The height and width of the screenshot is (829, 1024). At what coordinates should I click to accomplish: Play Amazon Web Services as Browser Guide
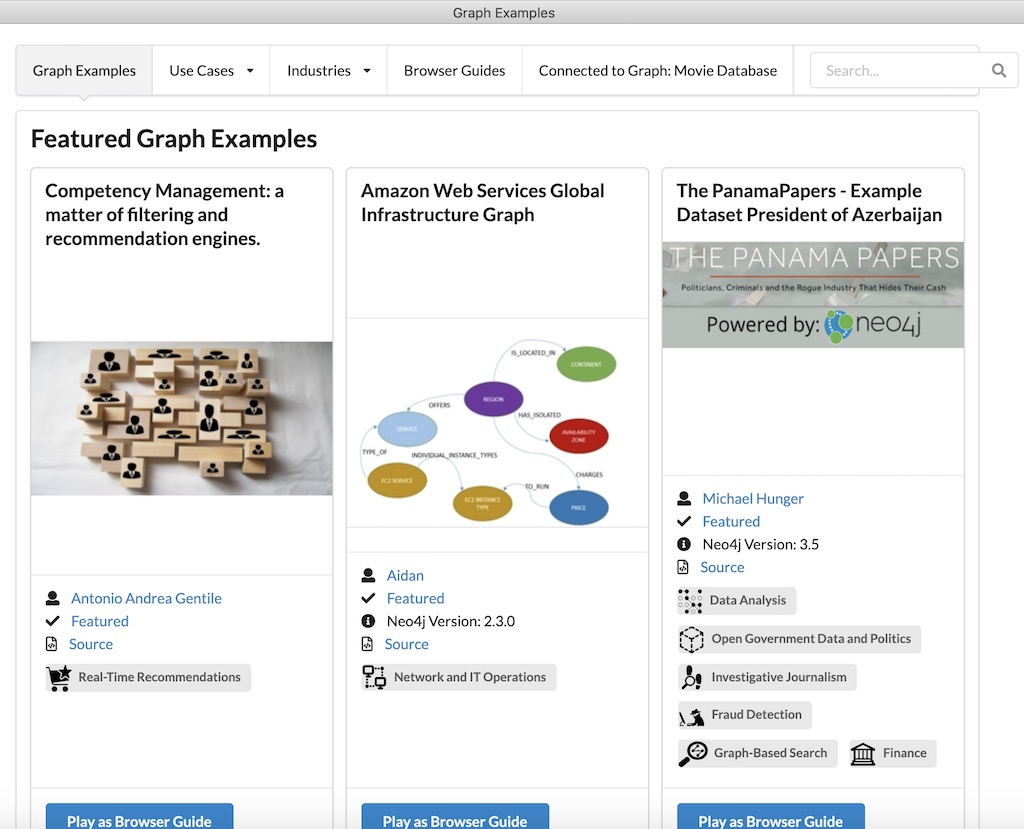(x=455, y=819)
